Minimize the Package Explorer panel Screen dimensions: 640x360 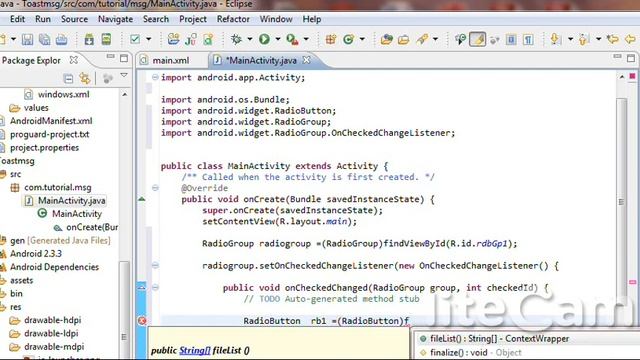click(x=110, y=56)
